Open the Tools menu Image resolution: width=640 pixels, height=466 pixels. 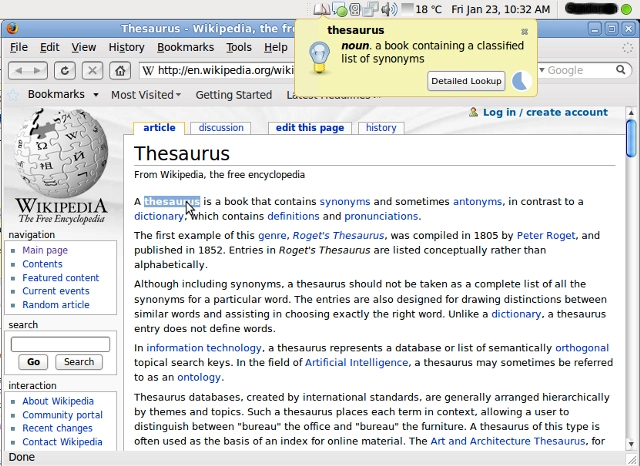[x=239, y=47]
